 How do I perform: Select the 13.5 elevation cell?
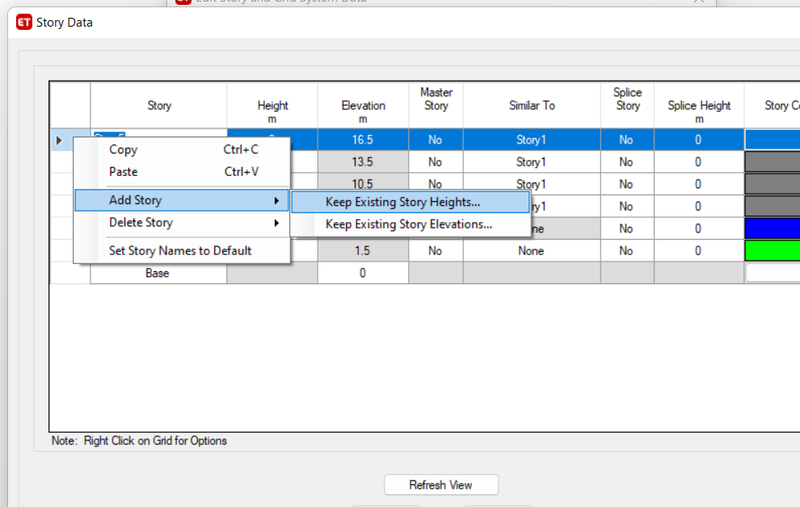tap(363, 162)
